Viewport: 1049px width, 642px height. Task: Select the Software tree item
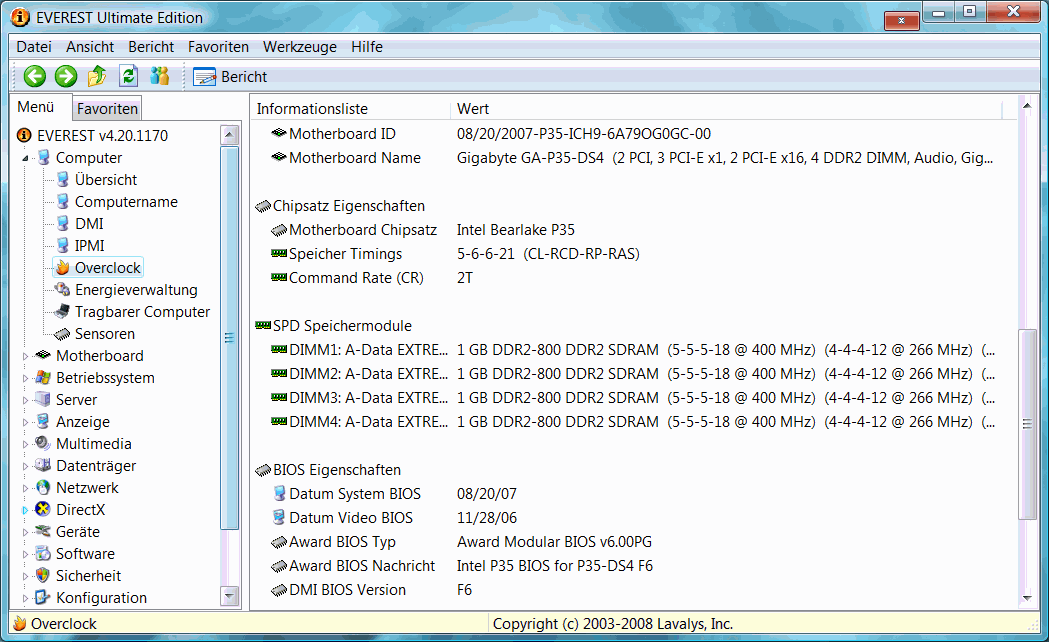pos(85,554)
